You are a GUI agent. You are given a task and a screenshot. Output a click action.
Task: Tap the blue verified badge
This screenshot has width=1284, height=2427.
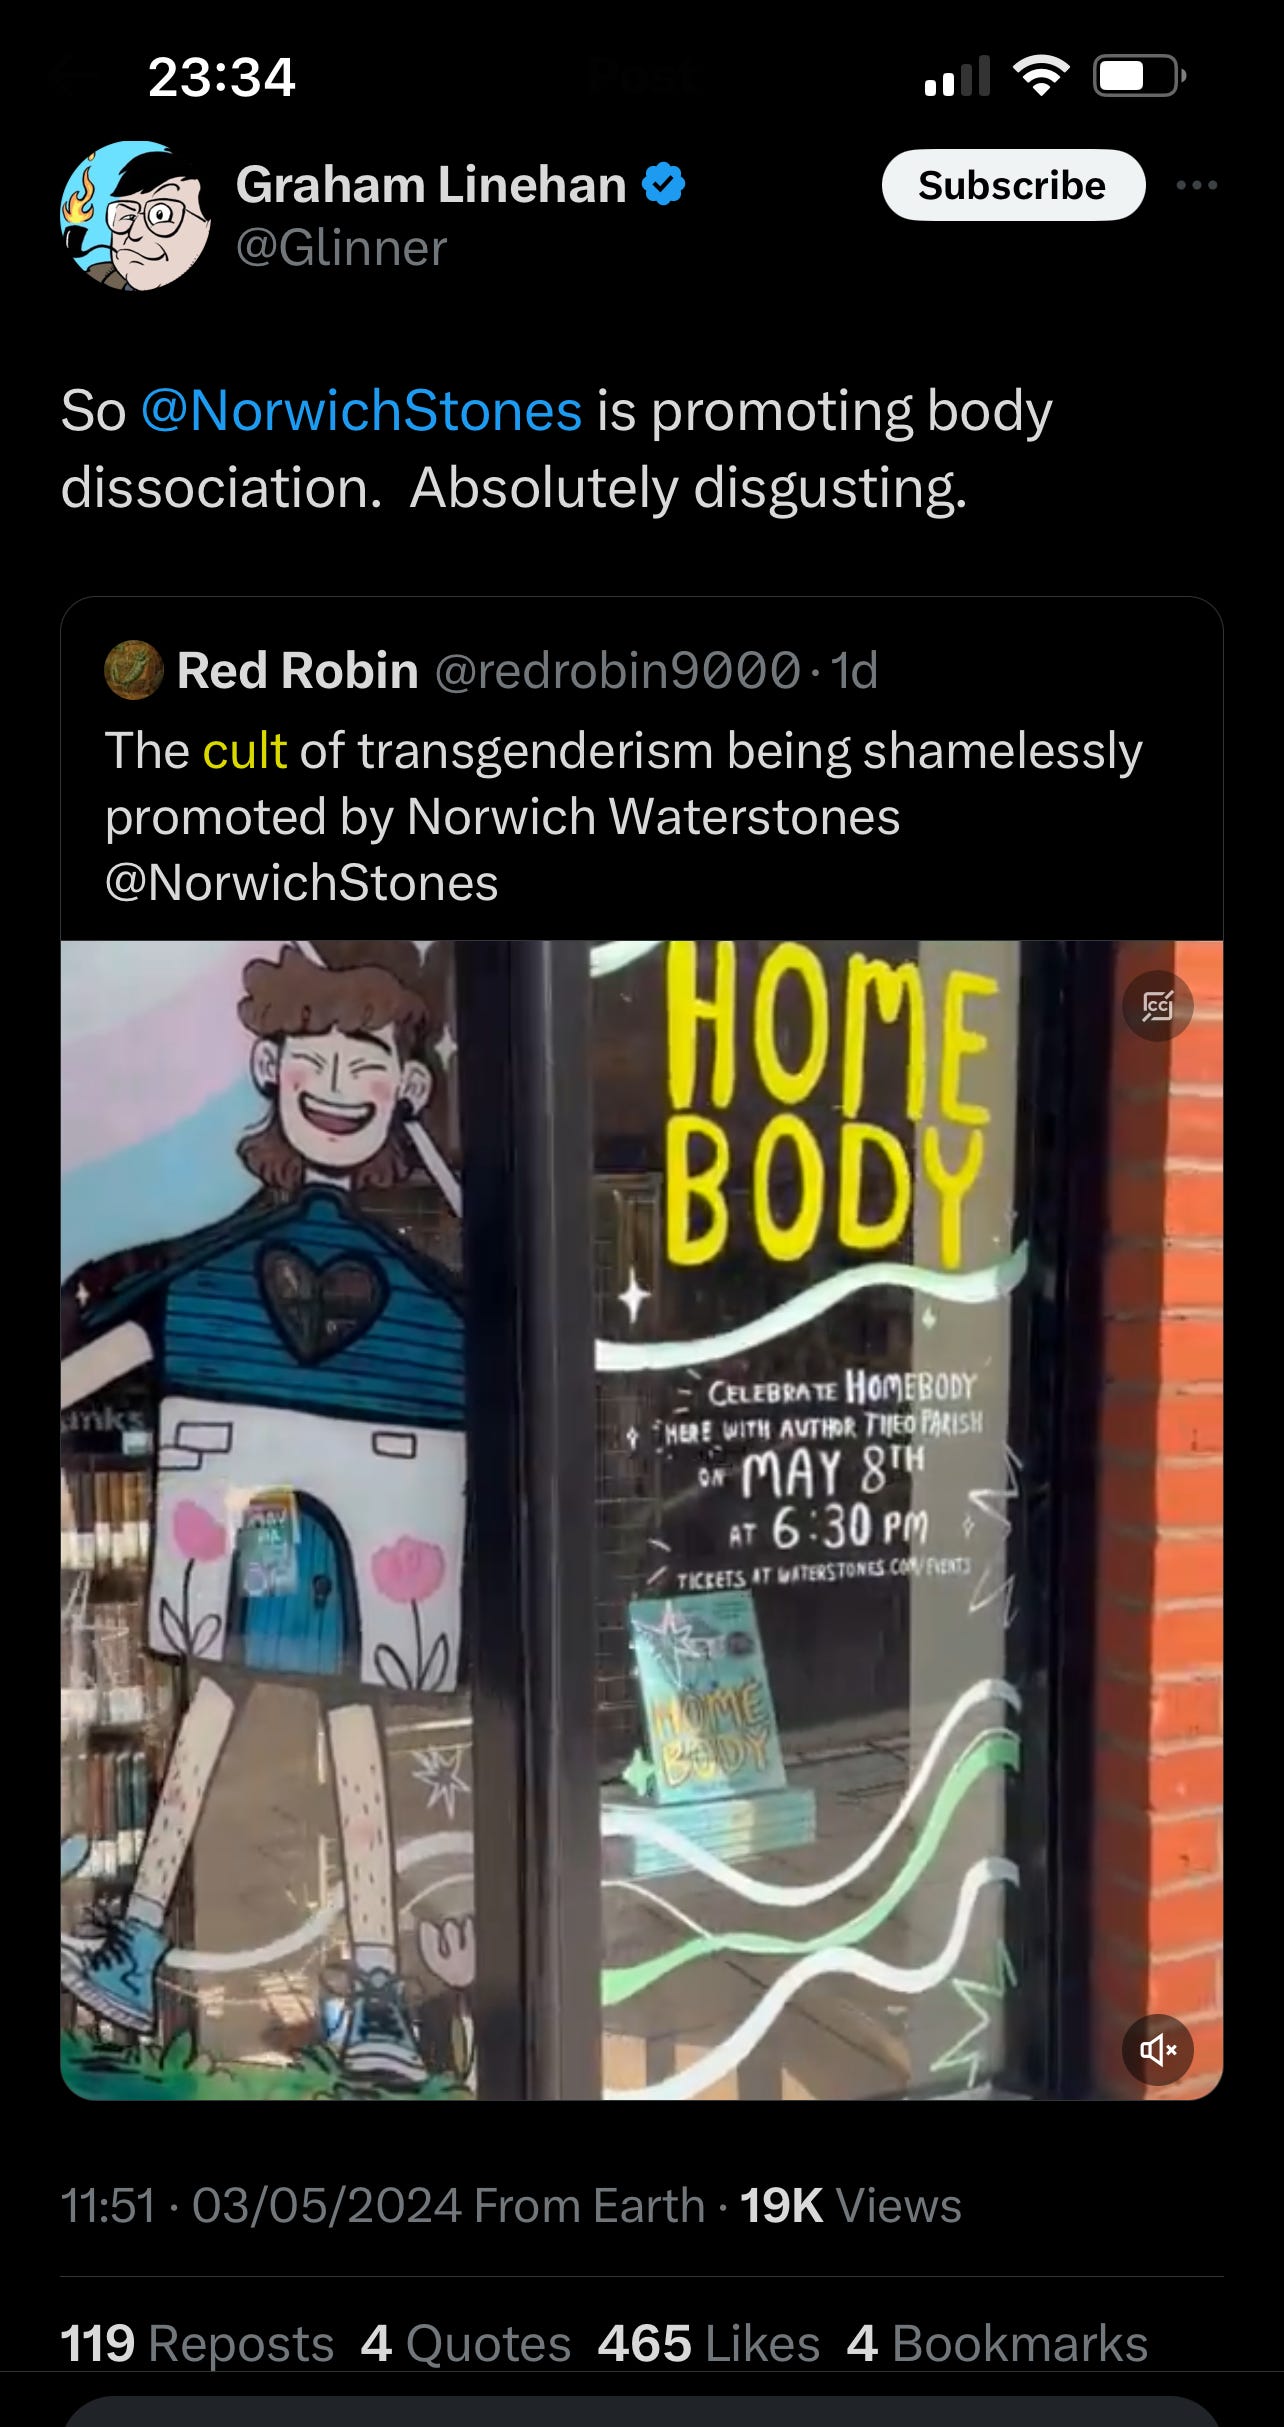663,185
